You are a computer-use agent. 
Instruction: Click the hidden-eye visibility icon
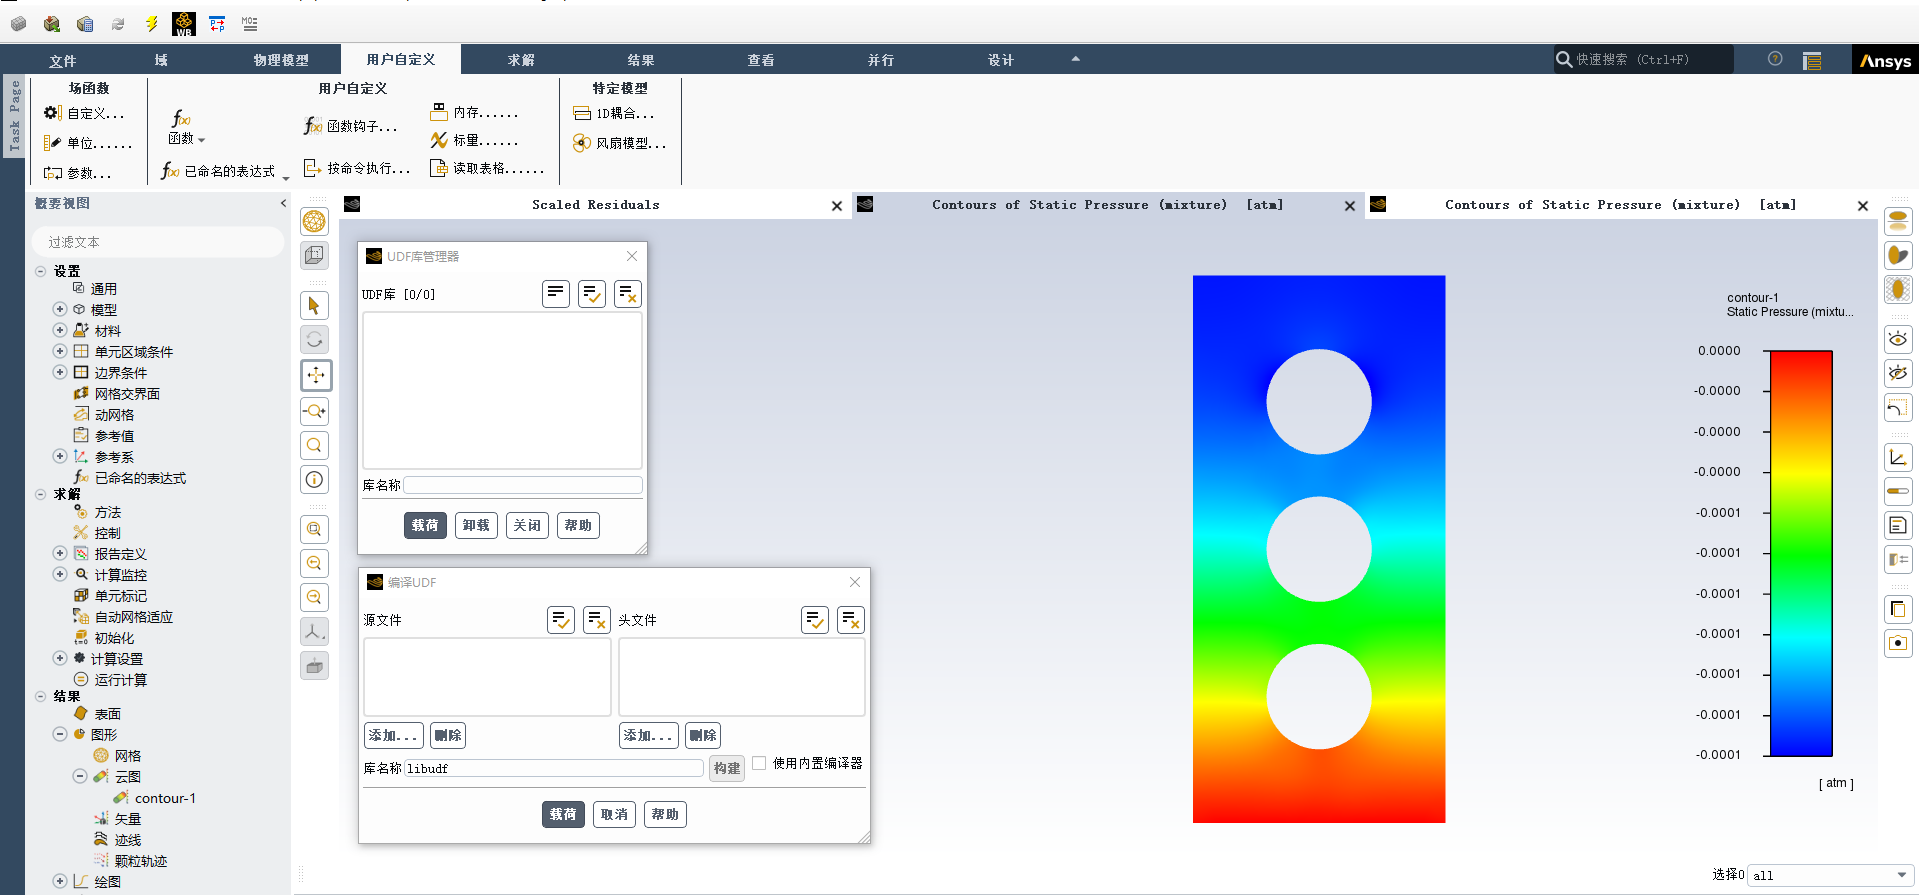[x=1898, y=374]
